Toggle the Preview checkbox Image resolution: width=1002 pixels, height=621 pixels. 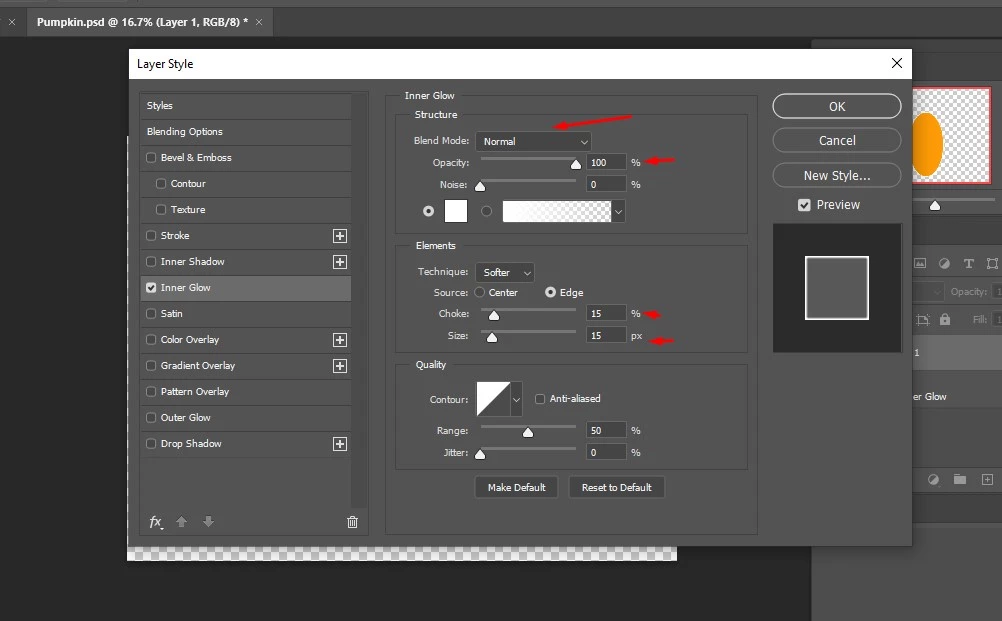804,205
